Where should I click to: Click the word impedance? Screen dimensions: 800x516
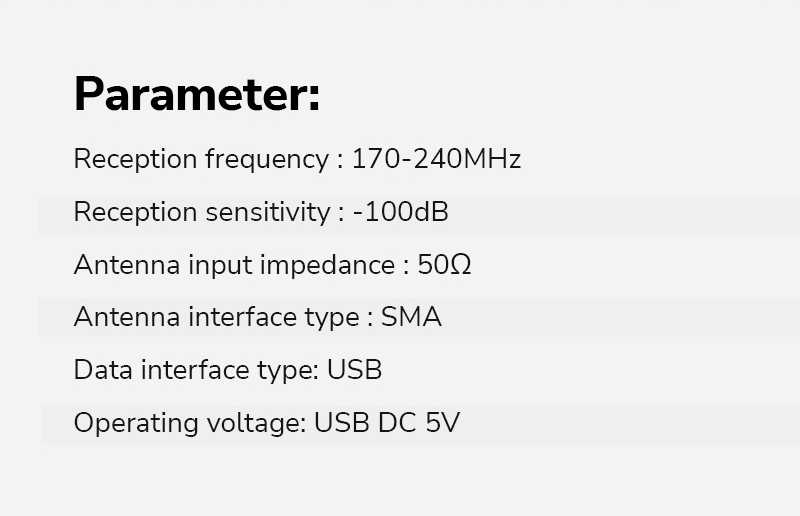click(328, 265)
